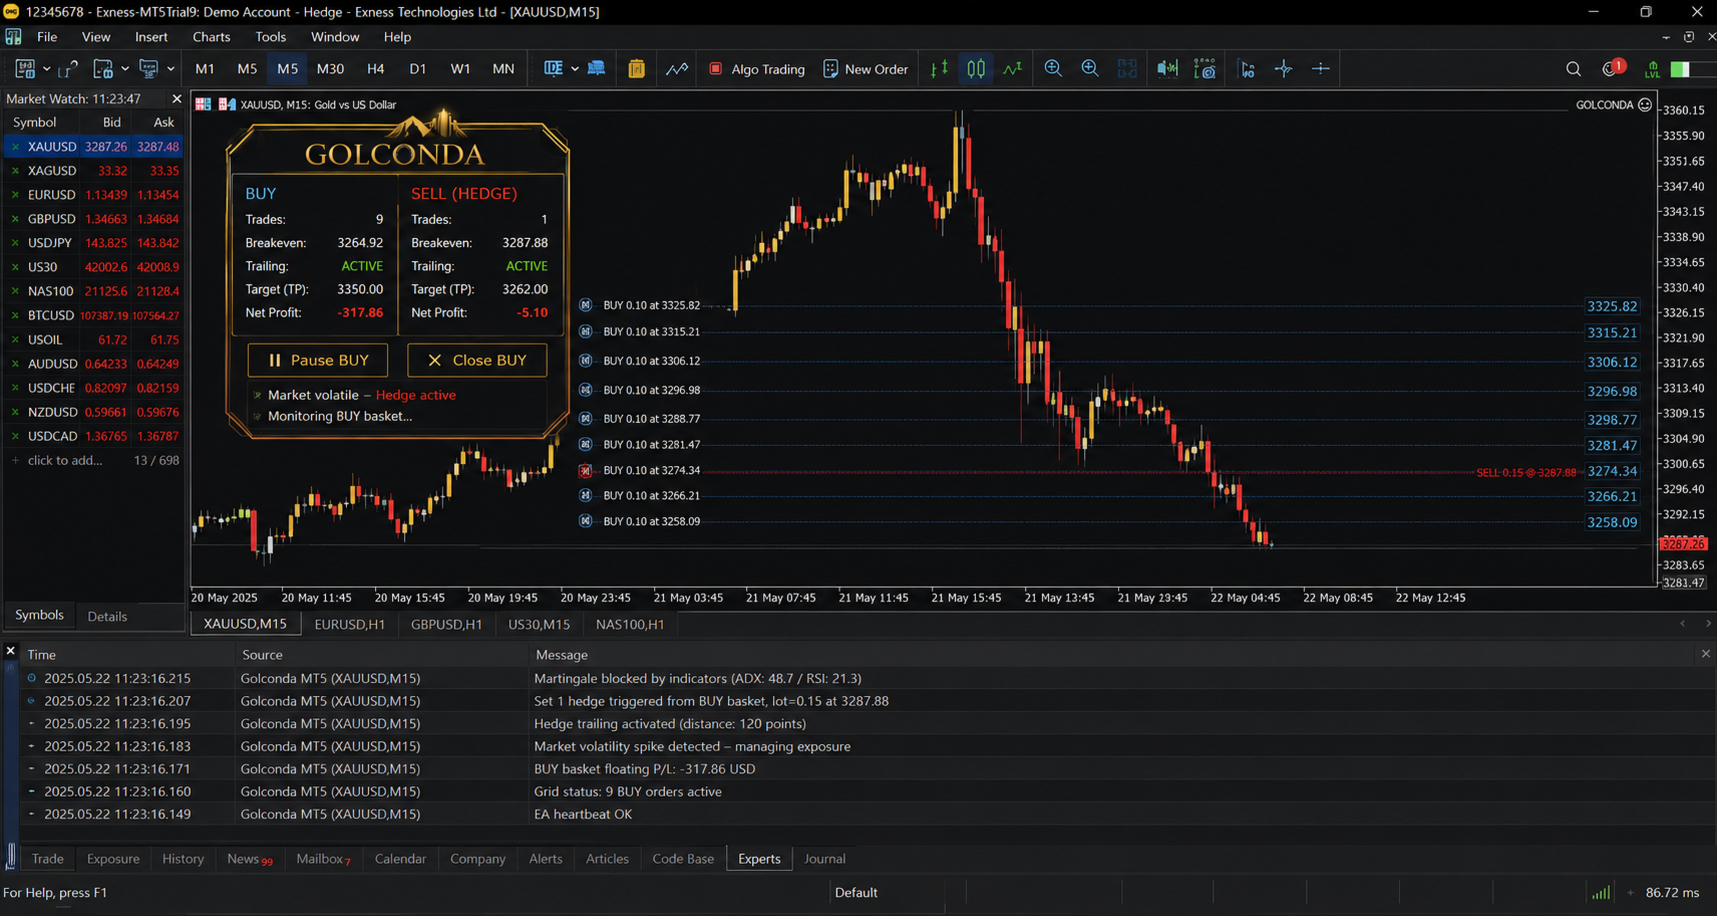This screenshot has height=916, width=1717.
Task: Click the marker for BUY 0.10 at 3306.12
Action: [586, 361]
